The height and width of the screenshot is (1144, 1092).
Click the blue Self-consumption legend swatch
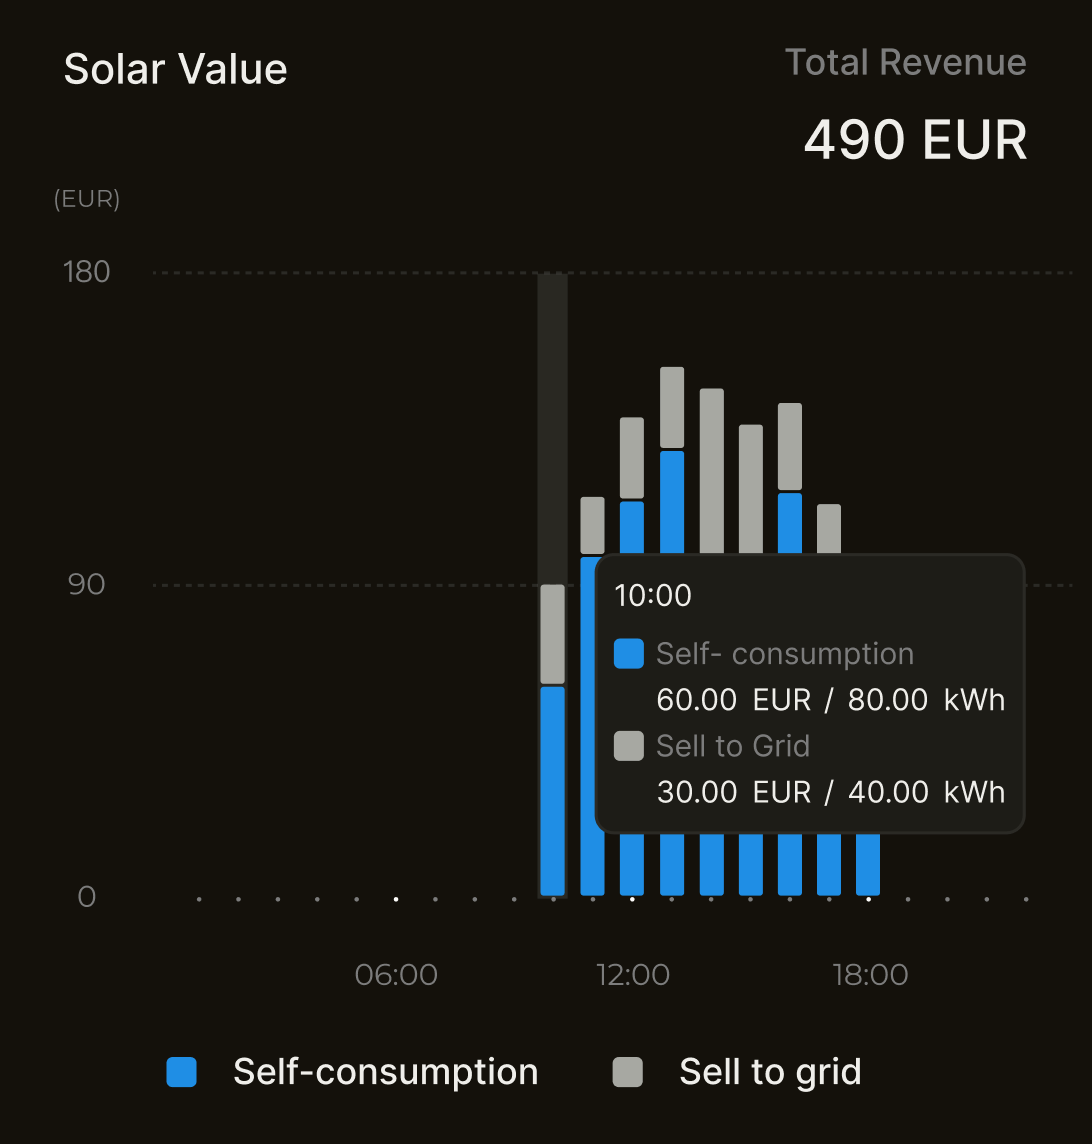point(181,1072)
